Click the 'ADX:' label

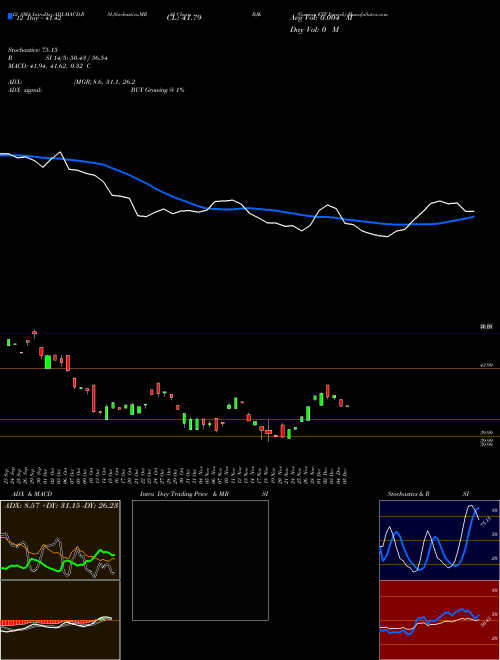pos(16,82)
